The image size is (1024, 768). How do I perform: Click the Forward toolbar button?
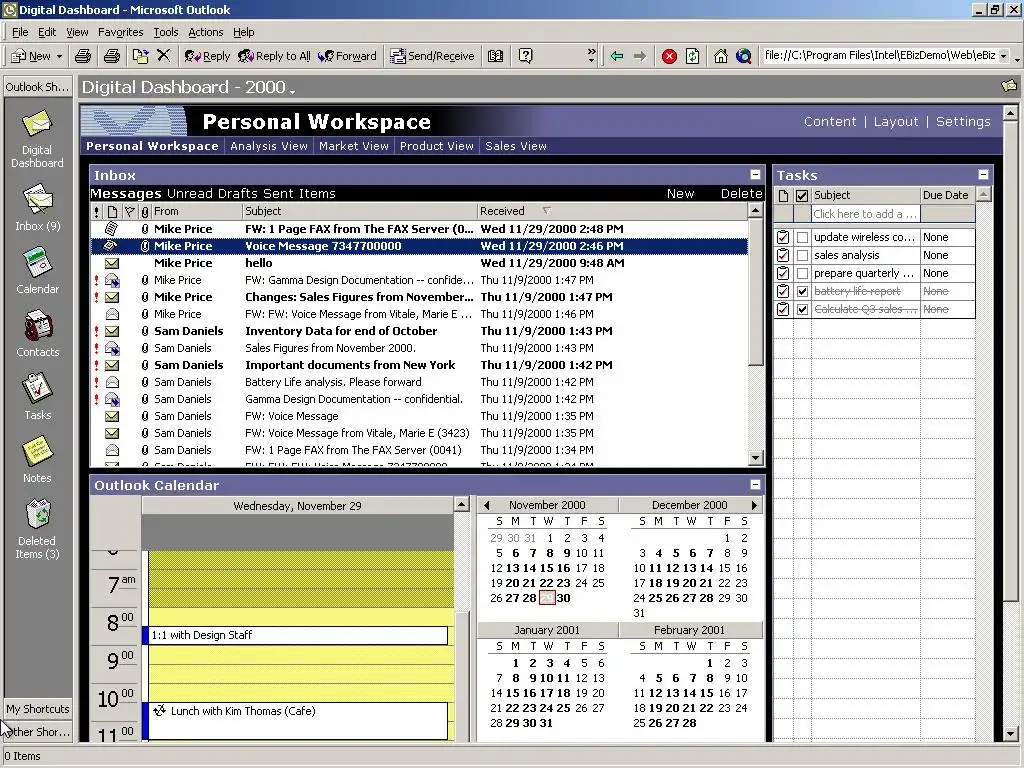pyautogui.click(x=347, y=56)
